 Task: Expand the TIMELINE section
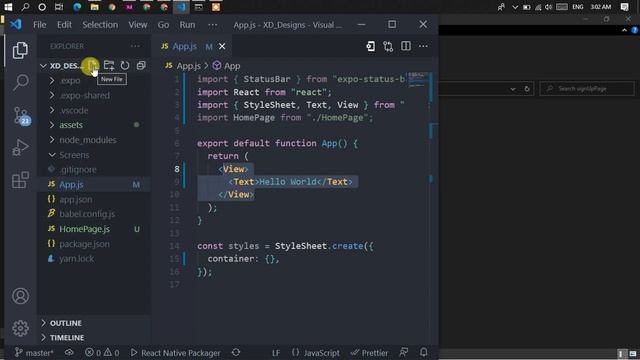pyautogui.click(x=94, y=338)
